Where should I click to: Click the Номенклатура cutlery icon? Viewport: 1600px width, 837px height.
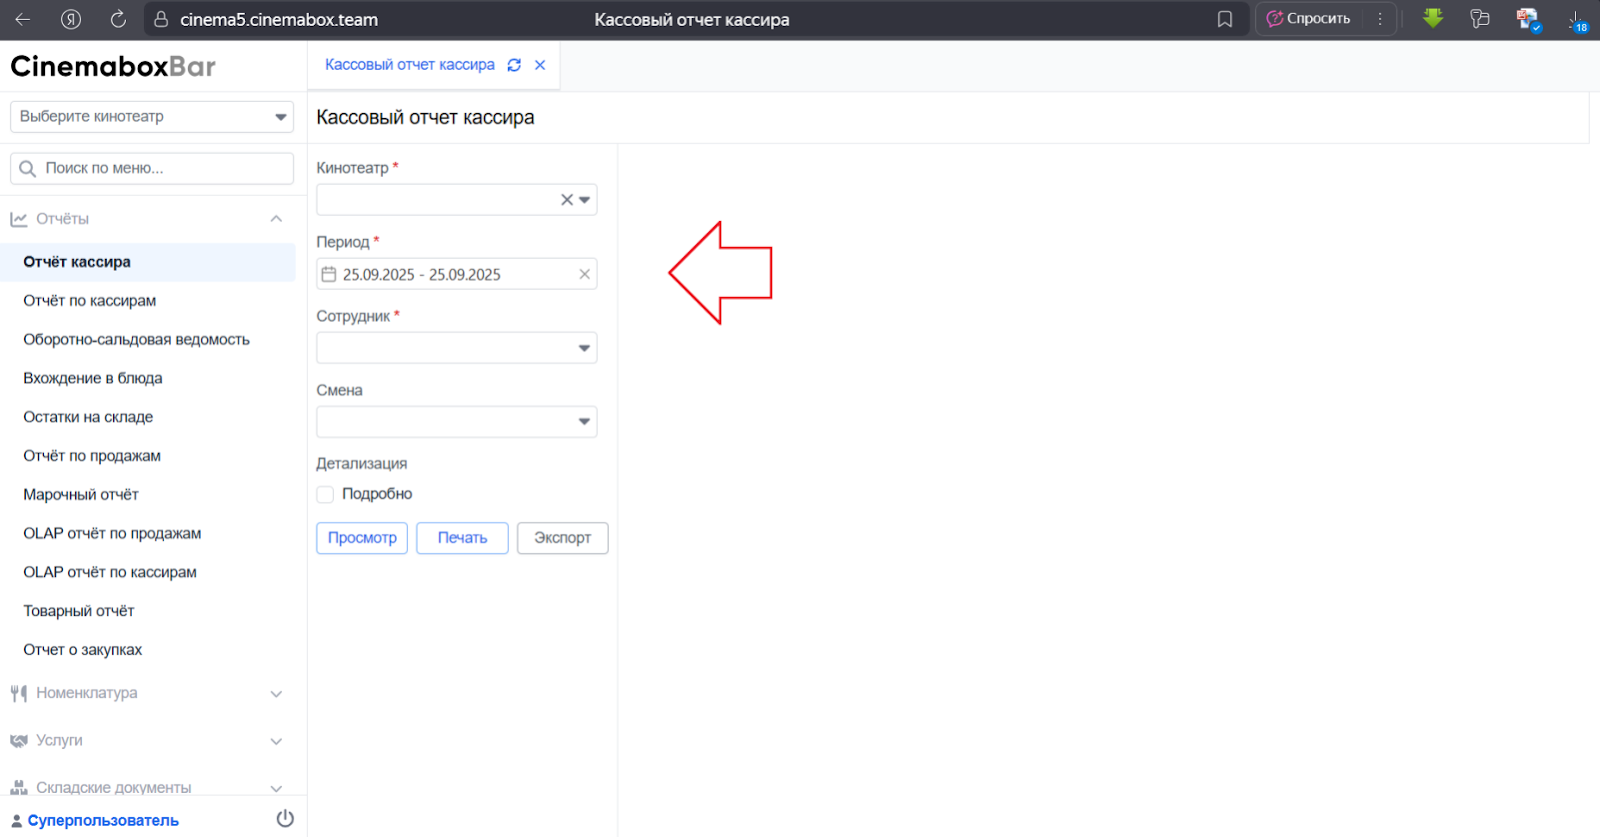click(19, 693)
